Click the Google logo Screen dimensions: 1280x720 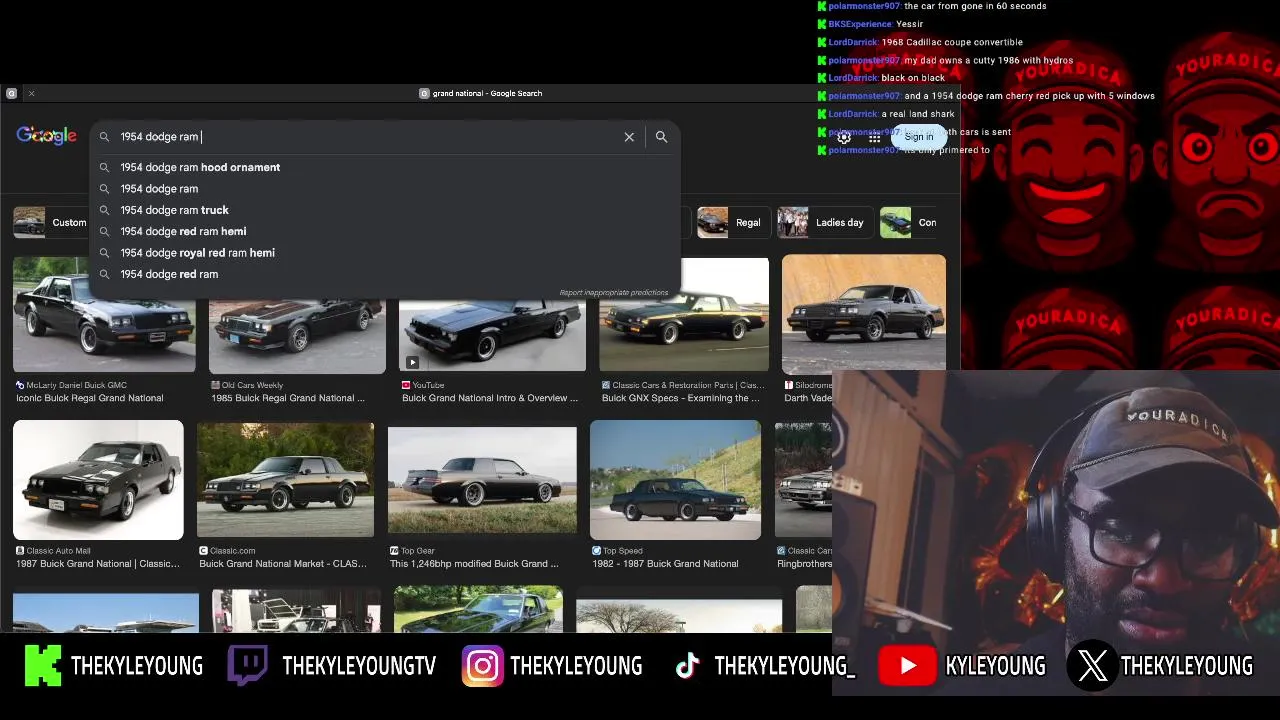(46, 136)
